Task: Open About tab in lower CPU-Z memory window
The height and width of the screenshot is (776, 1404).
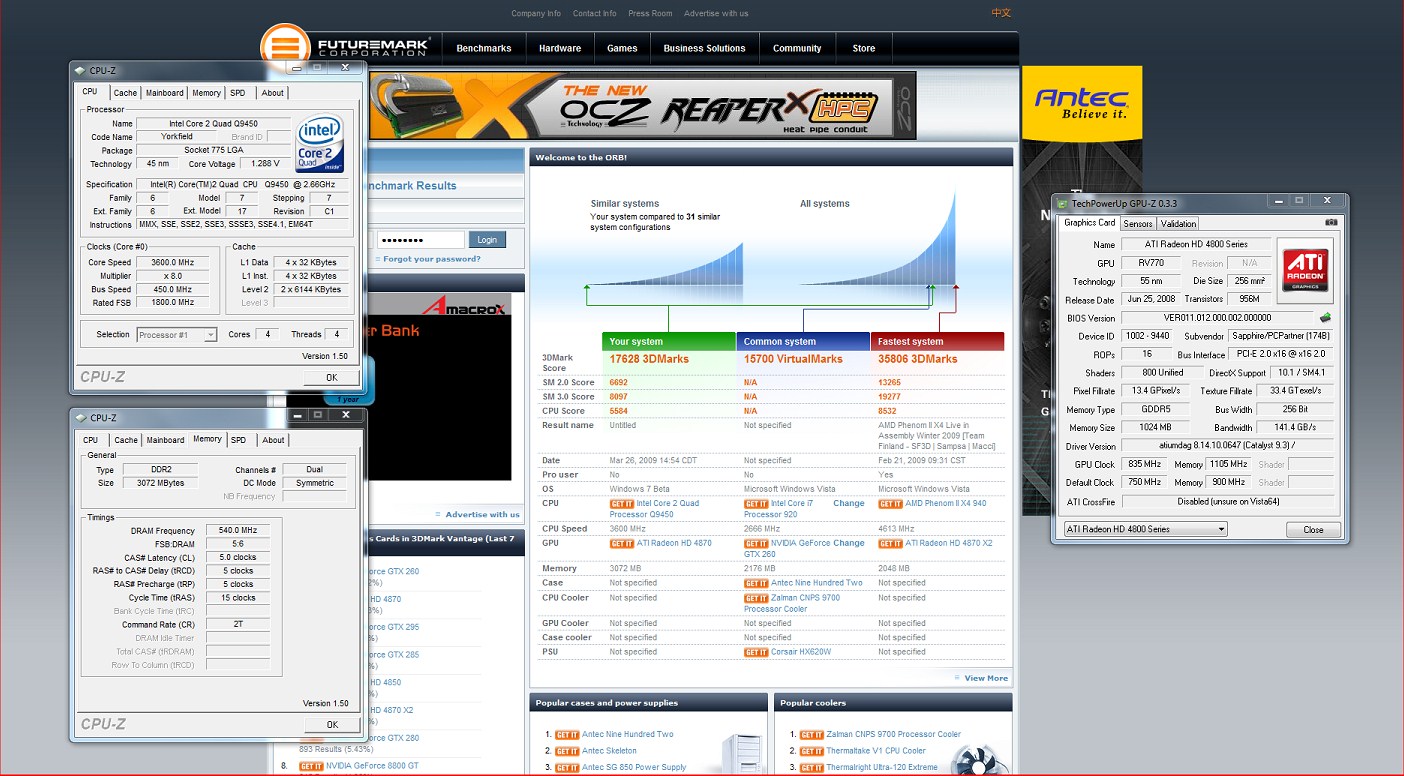Action: (x=273, y=440)
